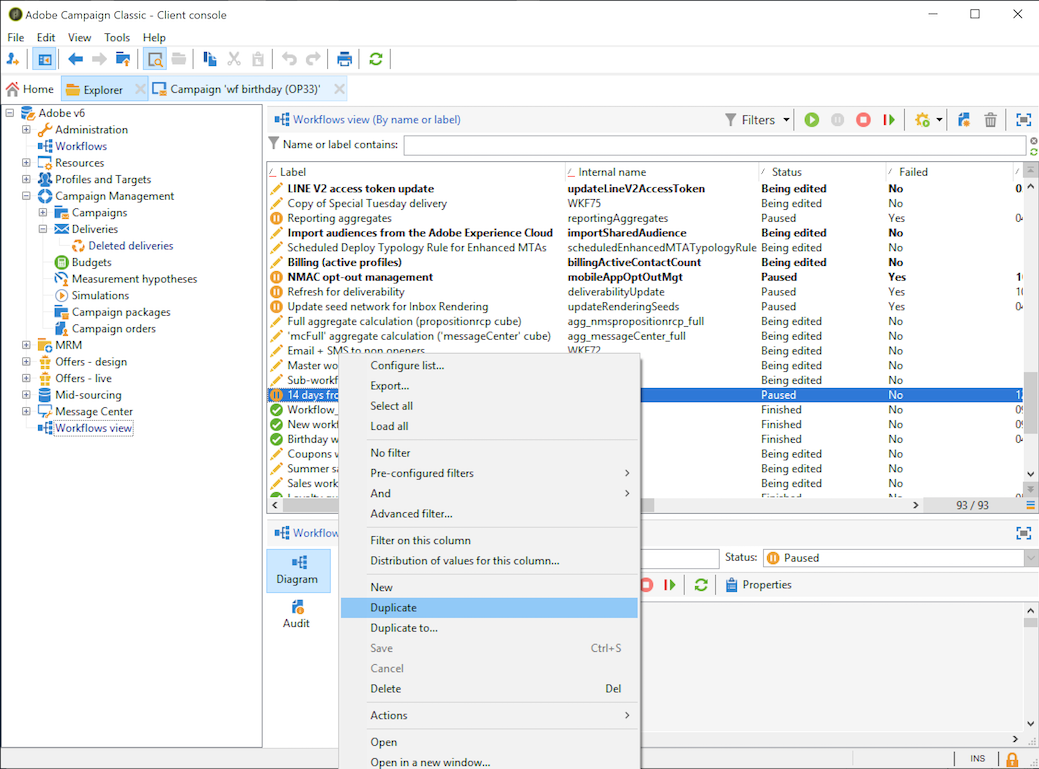This screenshot has height=769, width=1039.
Task: Switch to Campaign 'wf birthday (OP33)' tab
Action: click(244, 89)
